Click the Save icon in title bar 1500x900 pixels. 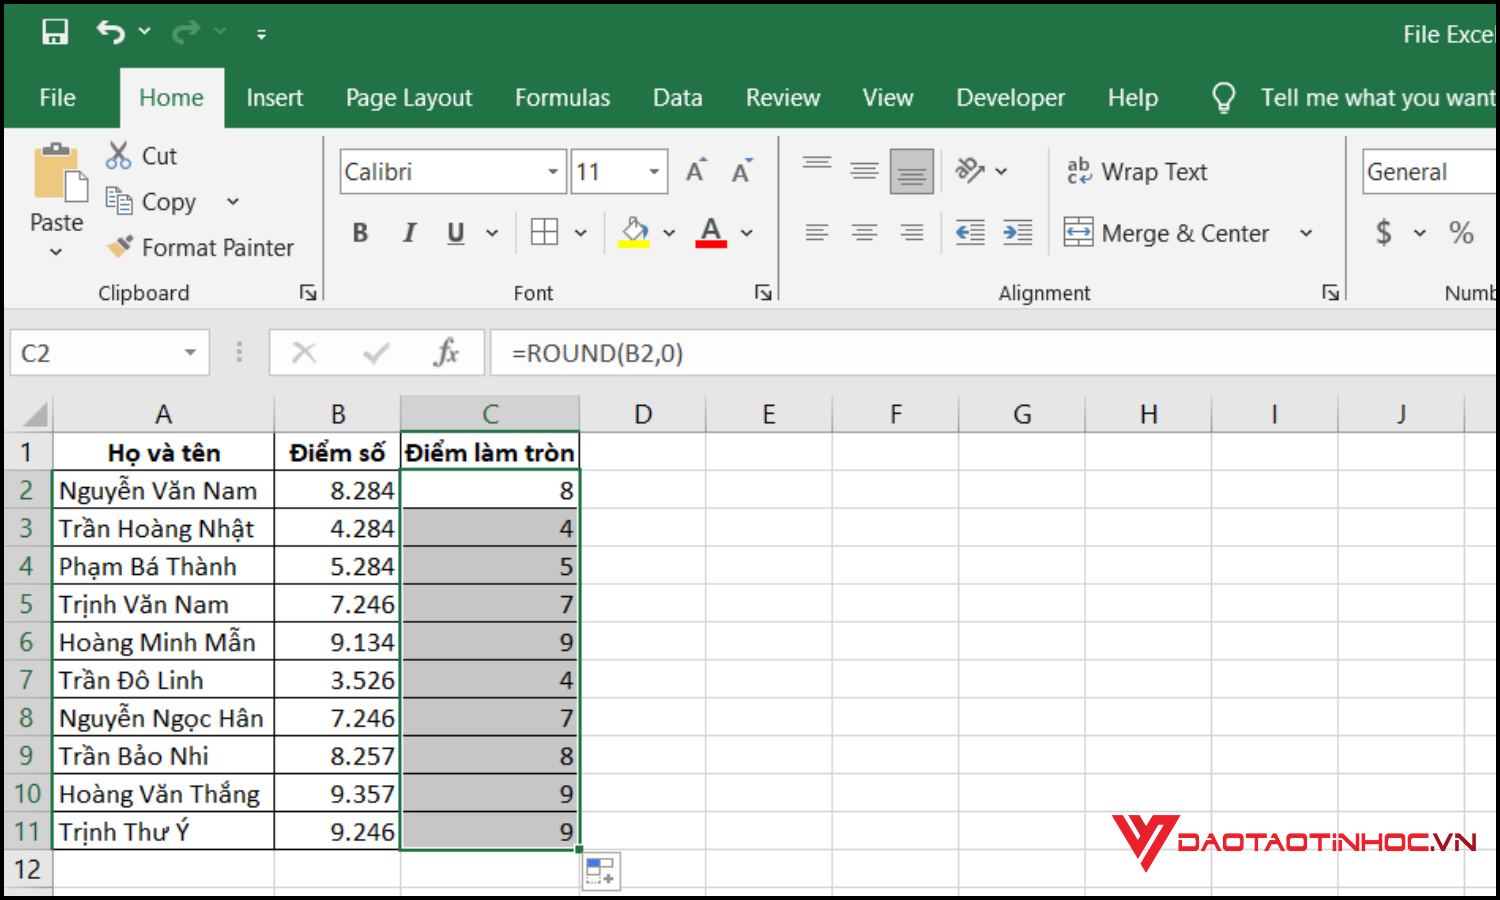tap(55, 33)
